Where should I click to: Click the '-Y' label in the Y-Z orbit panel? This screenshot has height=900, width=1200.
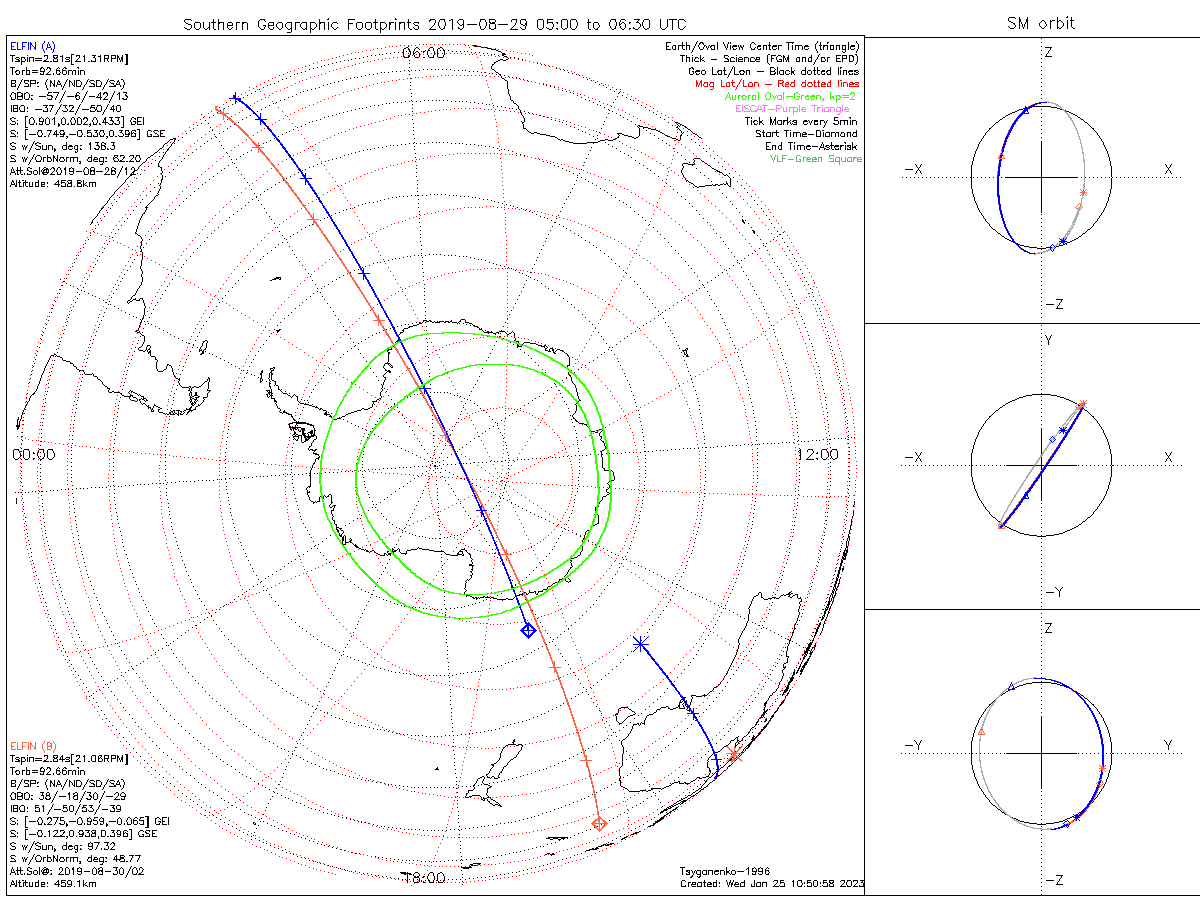(x=912, y=745)
